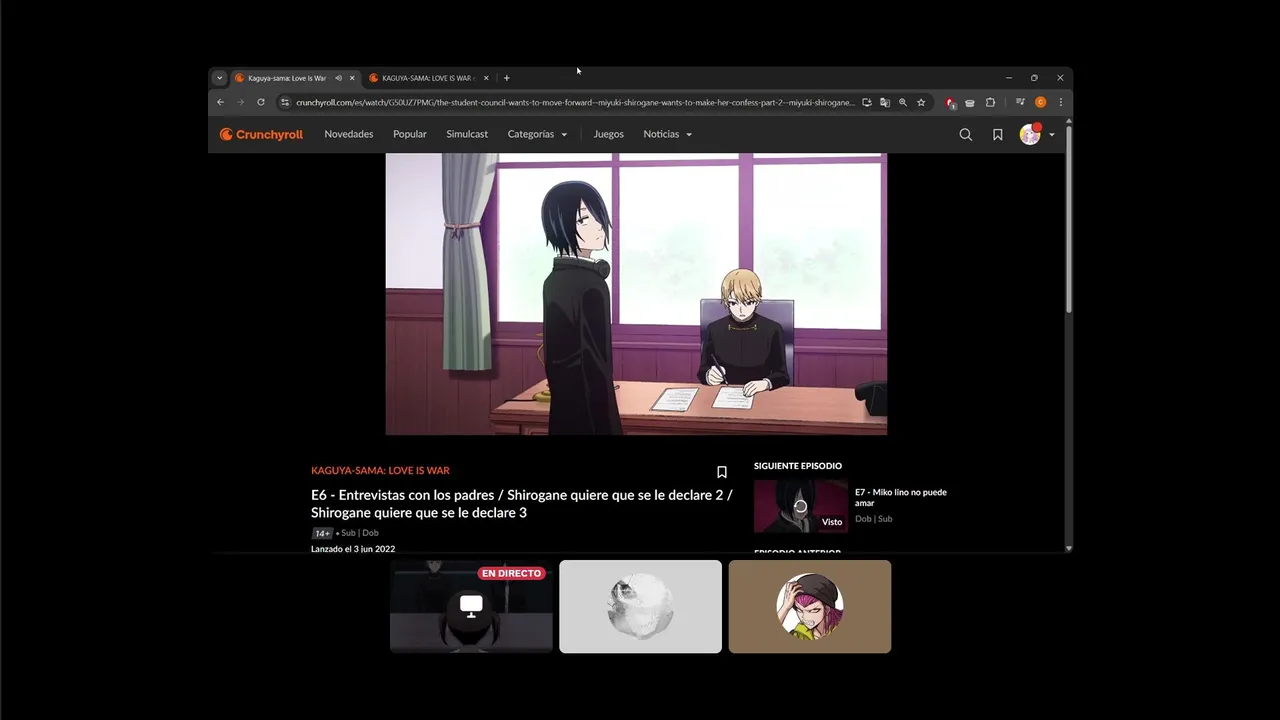
Task: Open the Crunchyroll home logo
Action: (x=261, y=134)
